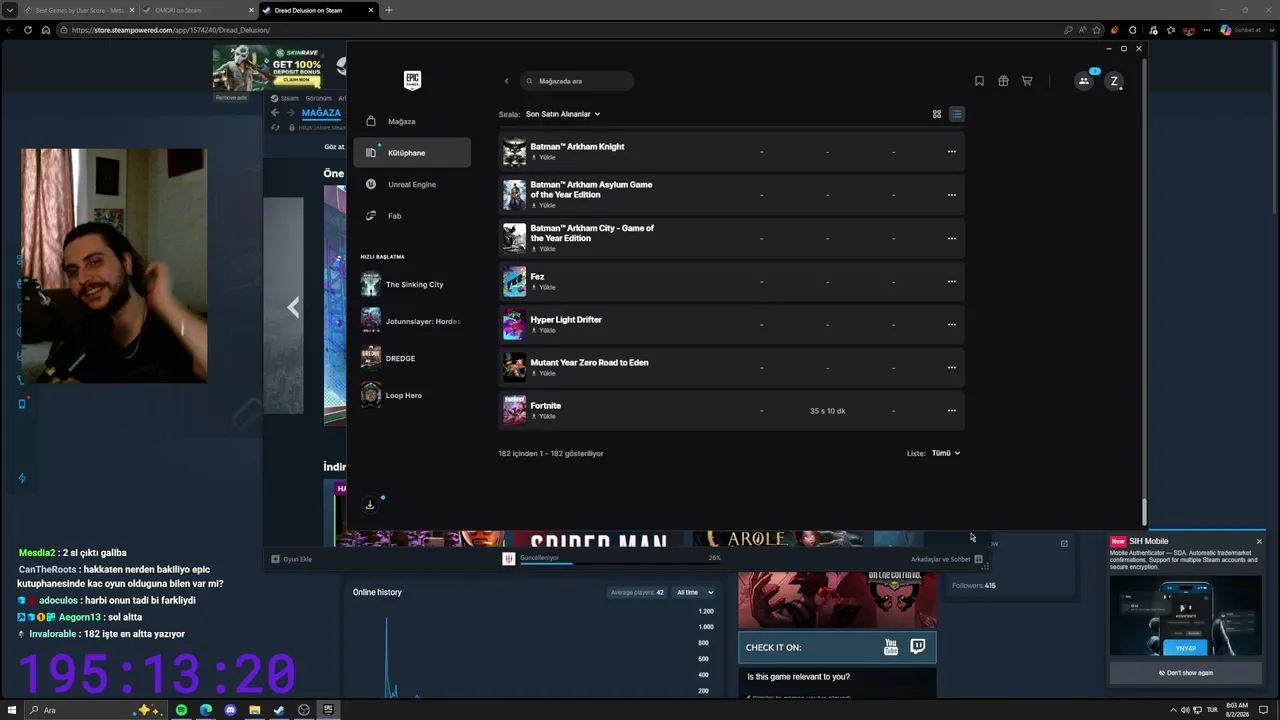Reload the browser page
The width and height of the screenshot is (1280, 720).
[28, 30]
